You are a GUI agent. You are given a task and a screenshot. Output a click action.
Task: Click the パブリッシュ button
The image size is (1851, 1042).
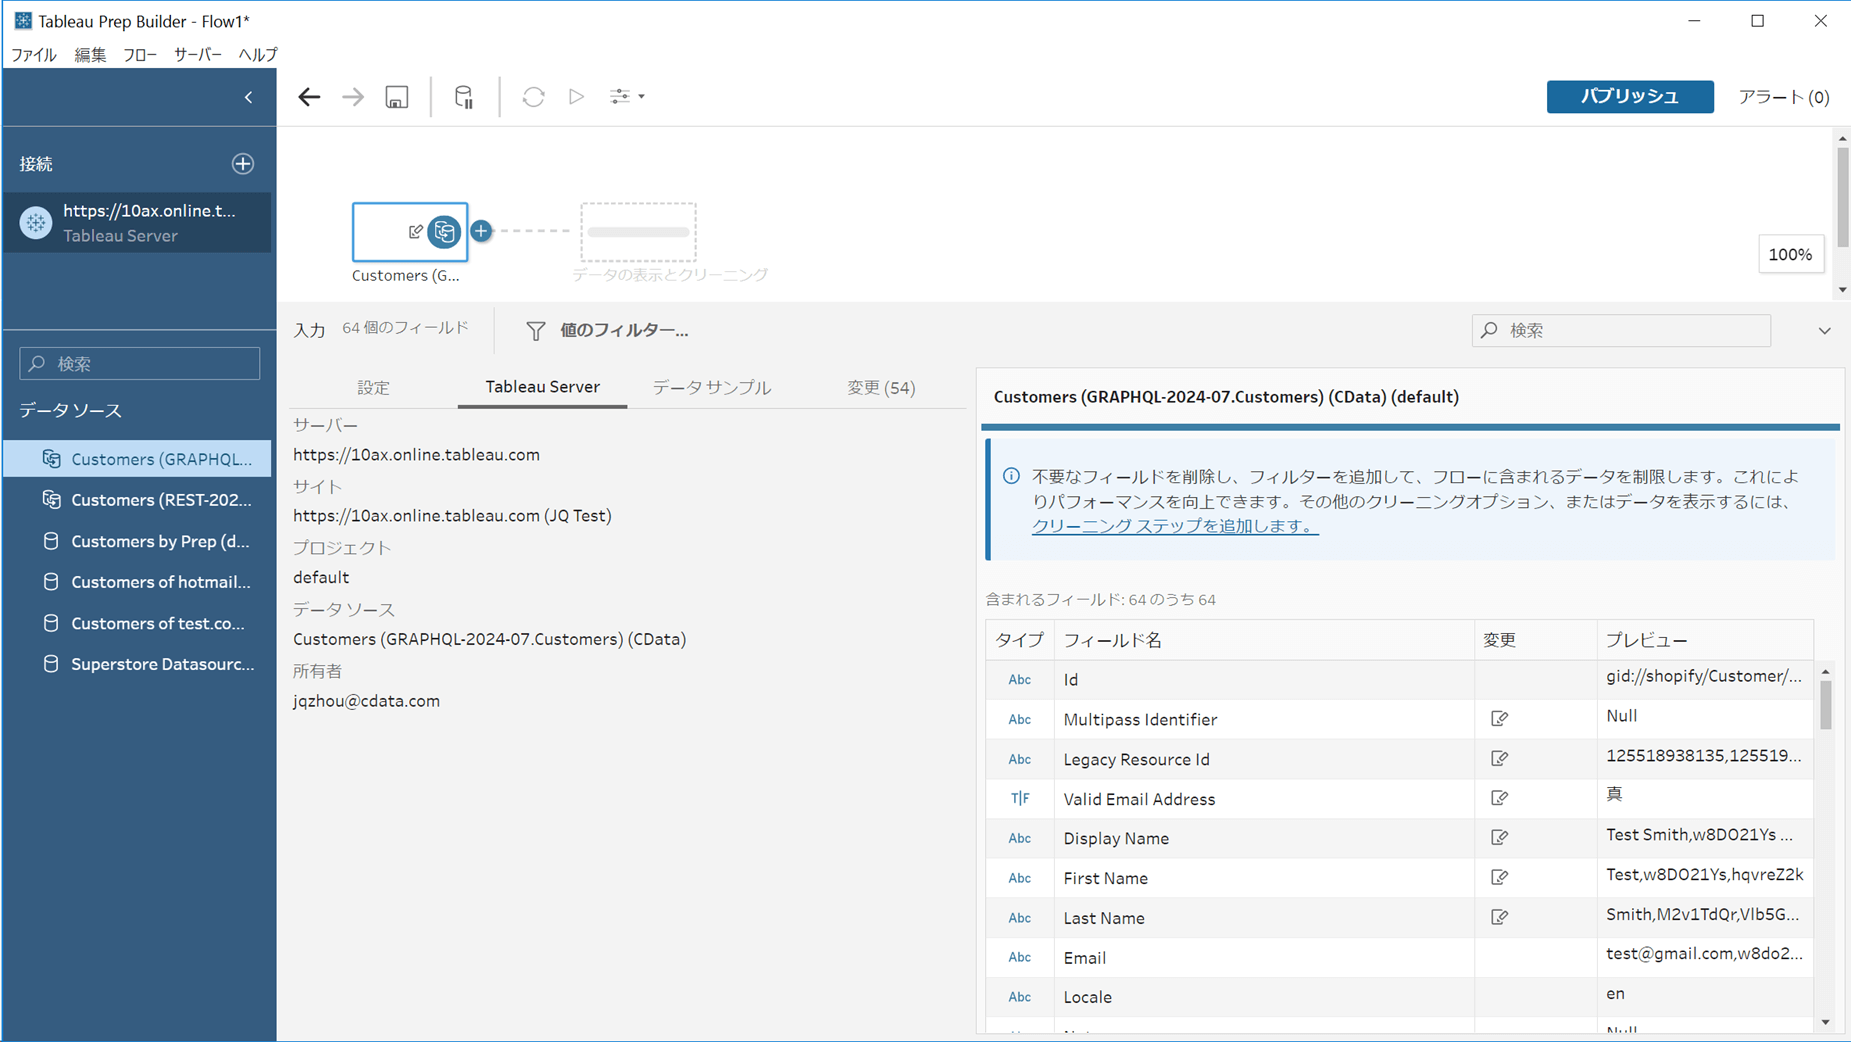(1629, 97)
